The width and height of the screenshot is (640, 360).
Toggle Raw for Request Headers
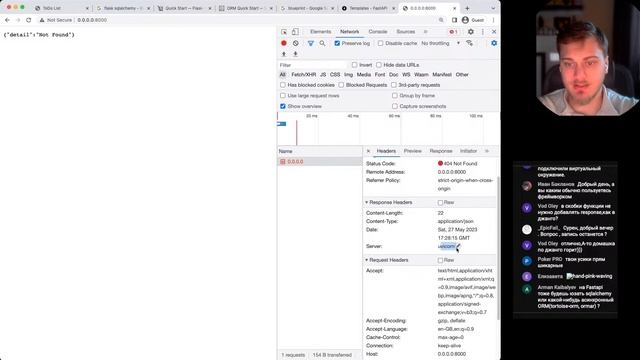click(440, 260)
